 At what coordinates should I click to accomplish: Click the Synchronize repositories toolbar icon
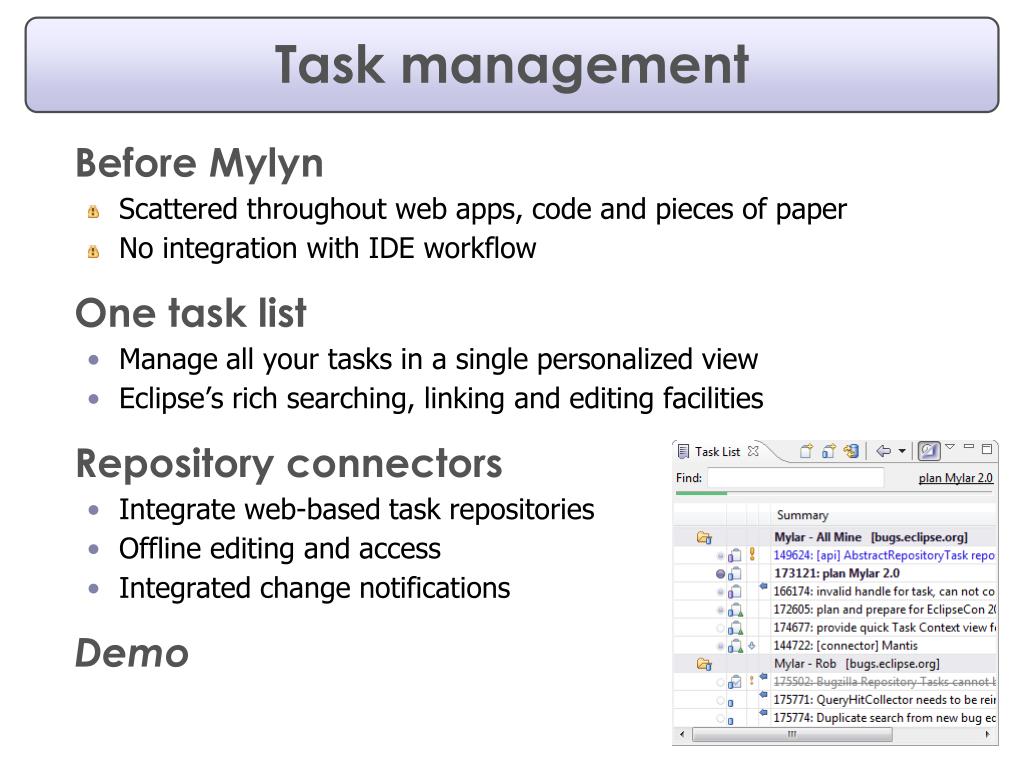click(x=851, y=451)
